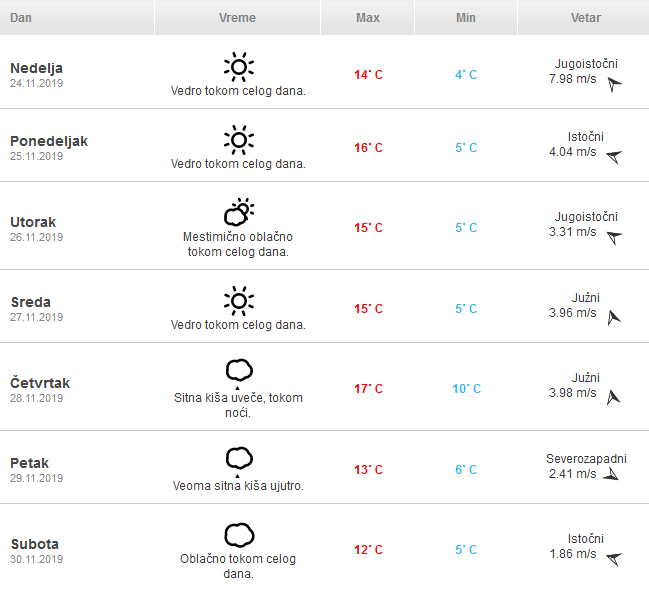
Task: Click the wind arrow icon for Petak
Action: point(610,474)
